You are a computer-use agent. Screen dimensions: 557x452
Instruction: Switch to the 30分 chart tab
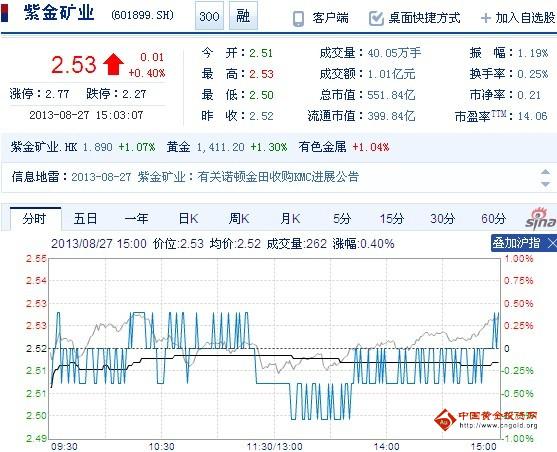[442, 219]
